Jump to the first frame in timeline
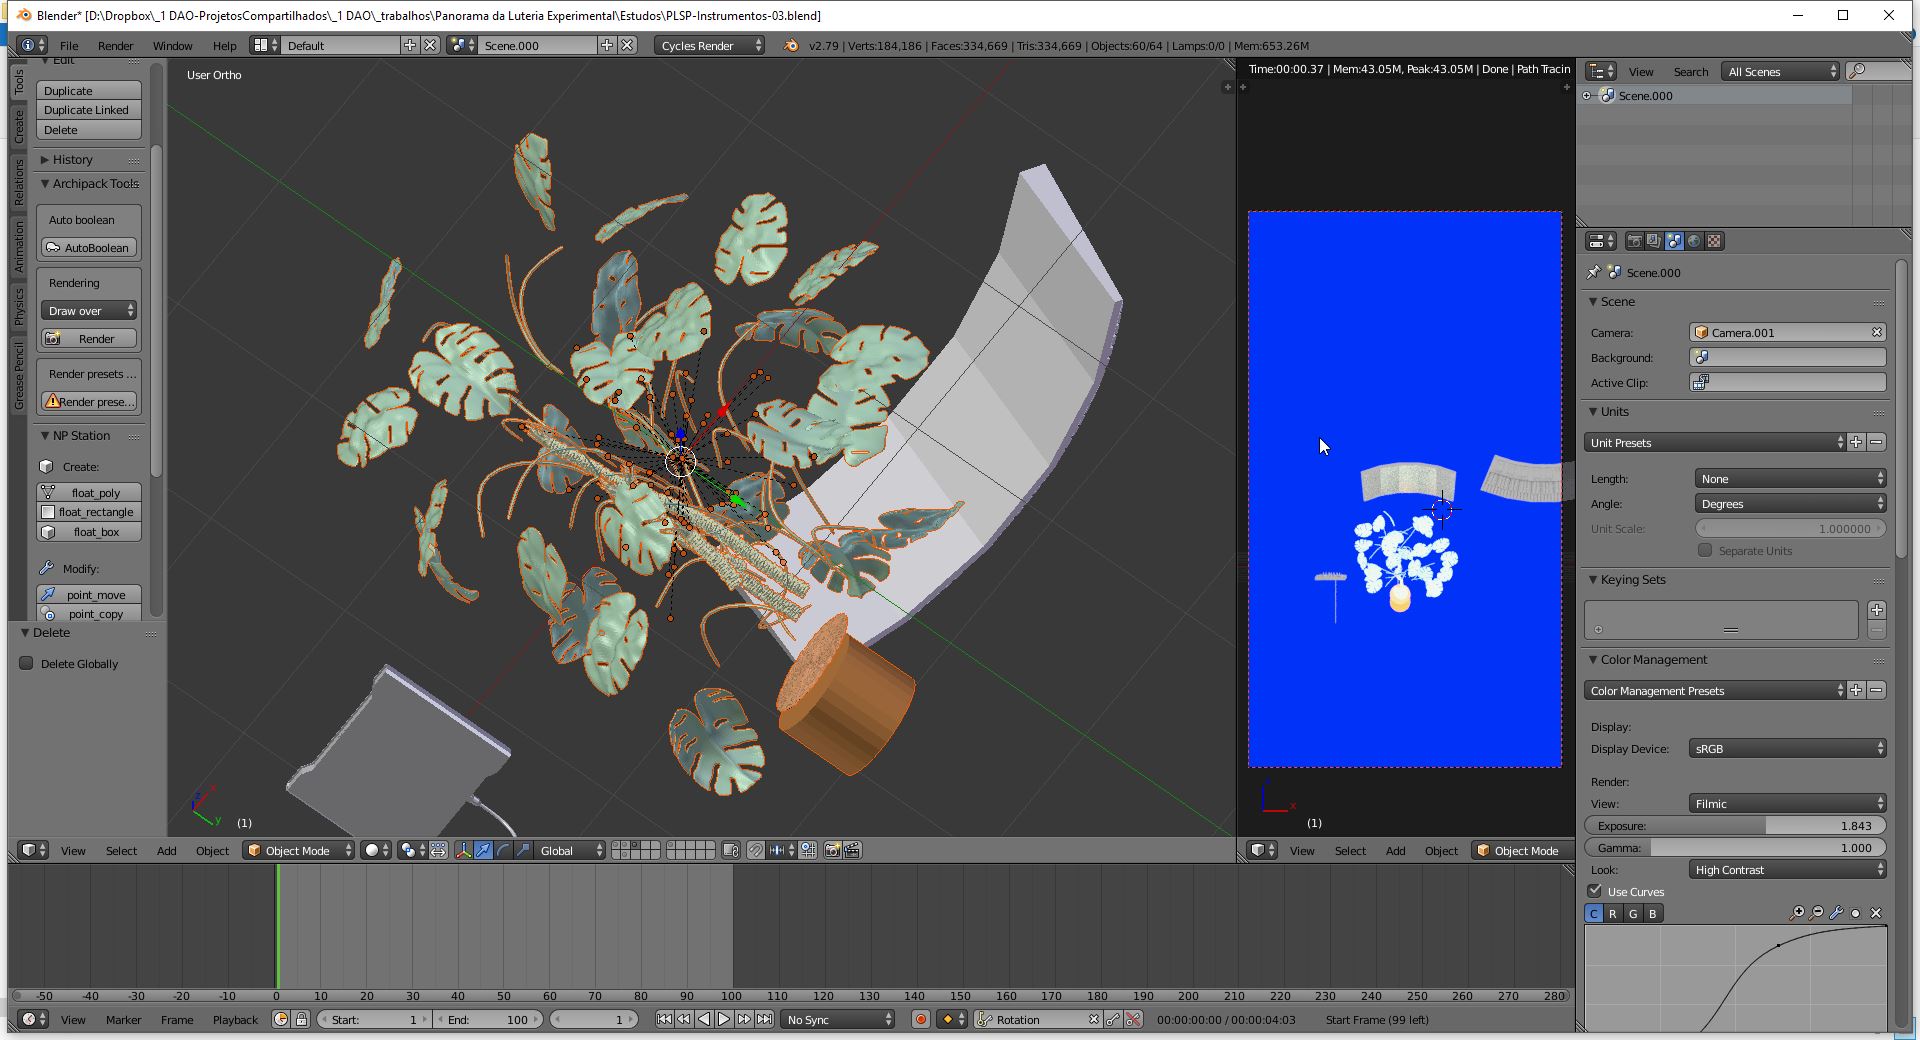Screen dimensions: 1920x1040 click(x=664, y=1019)
